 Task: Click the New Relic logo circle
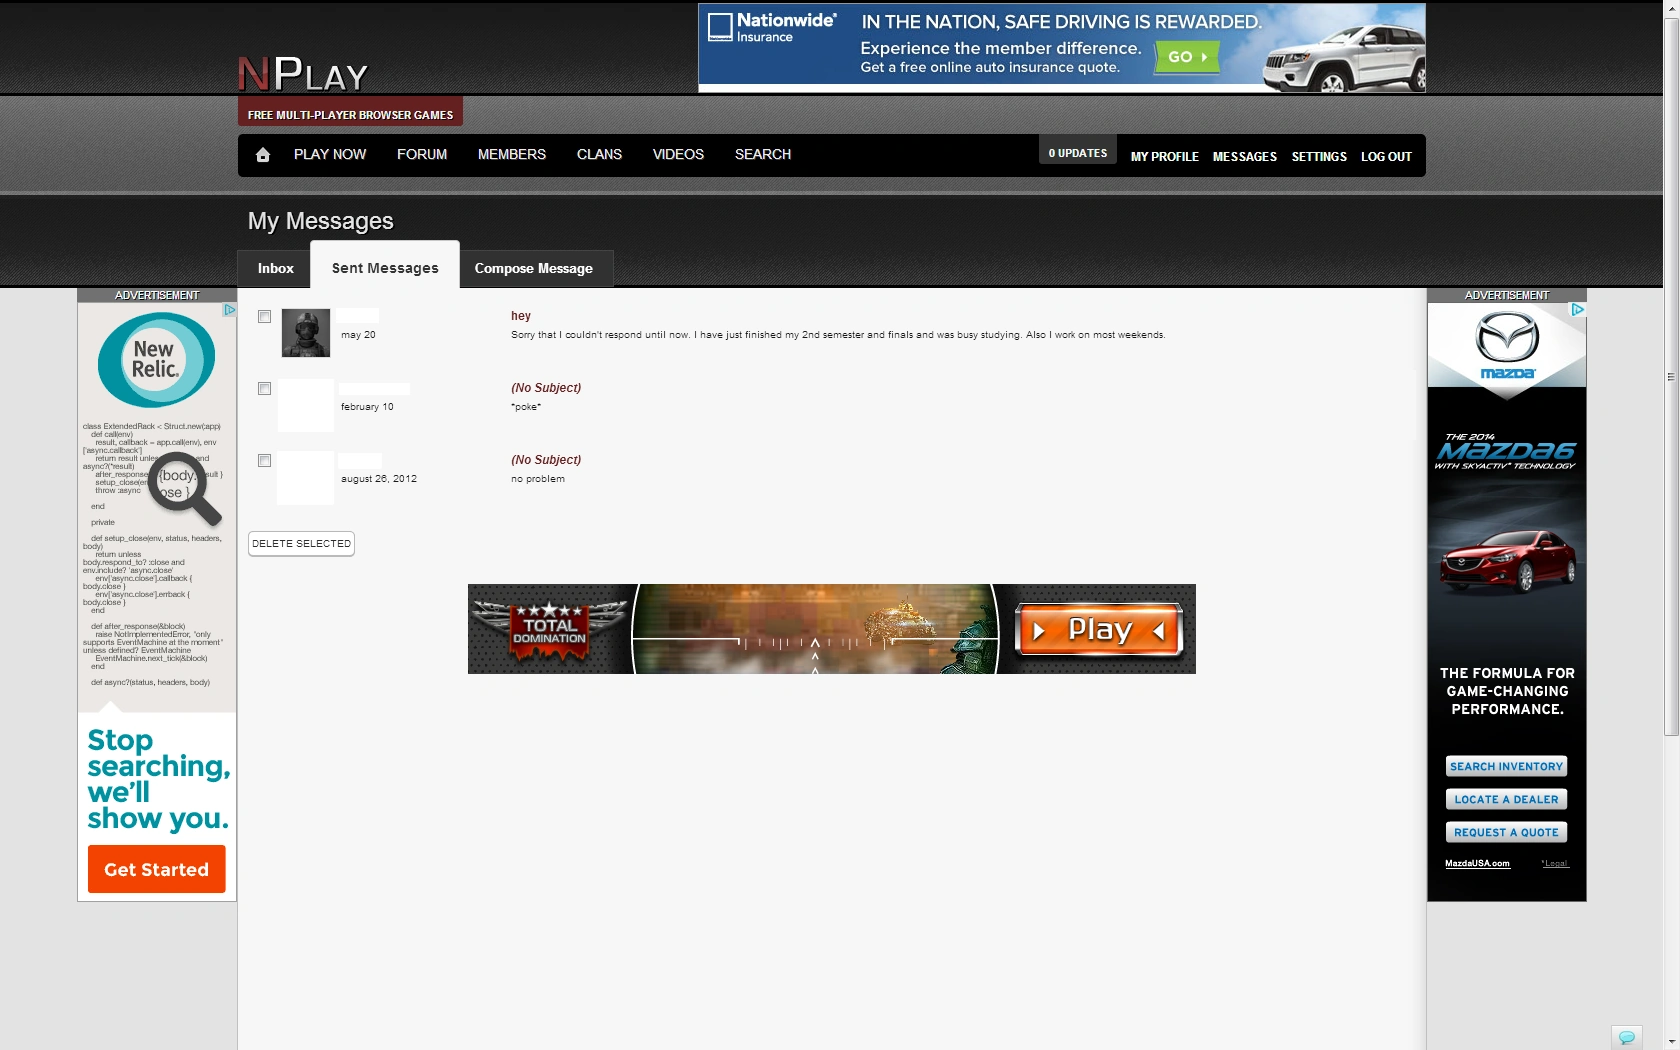click(x=156, y=360)
